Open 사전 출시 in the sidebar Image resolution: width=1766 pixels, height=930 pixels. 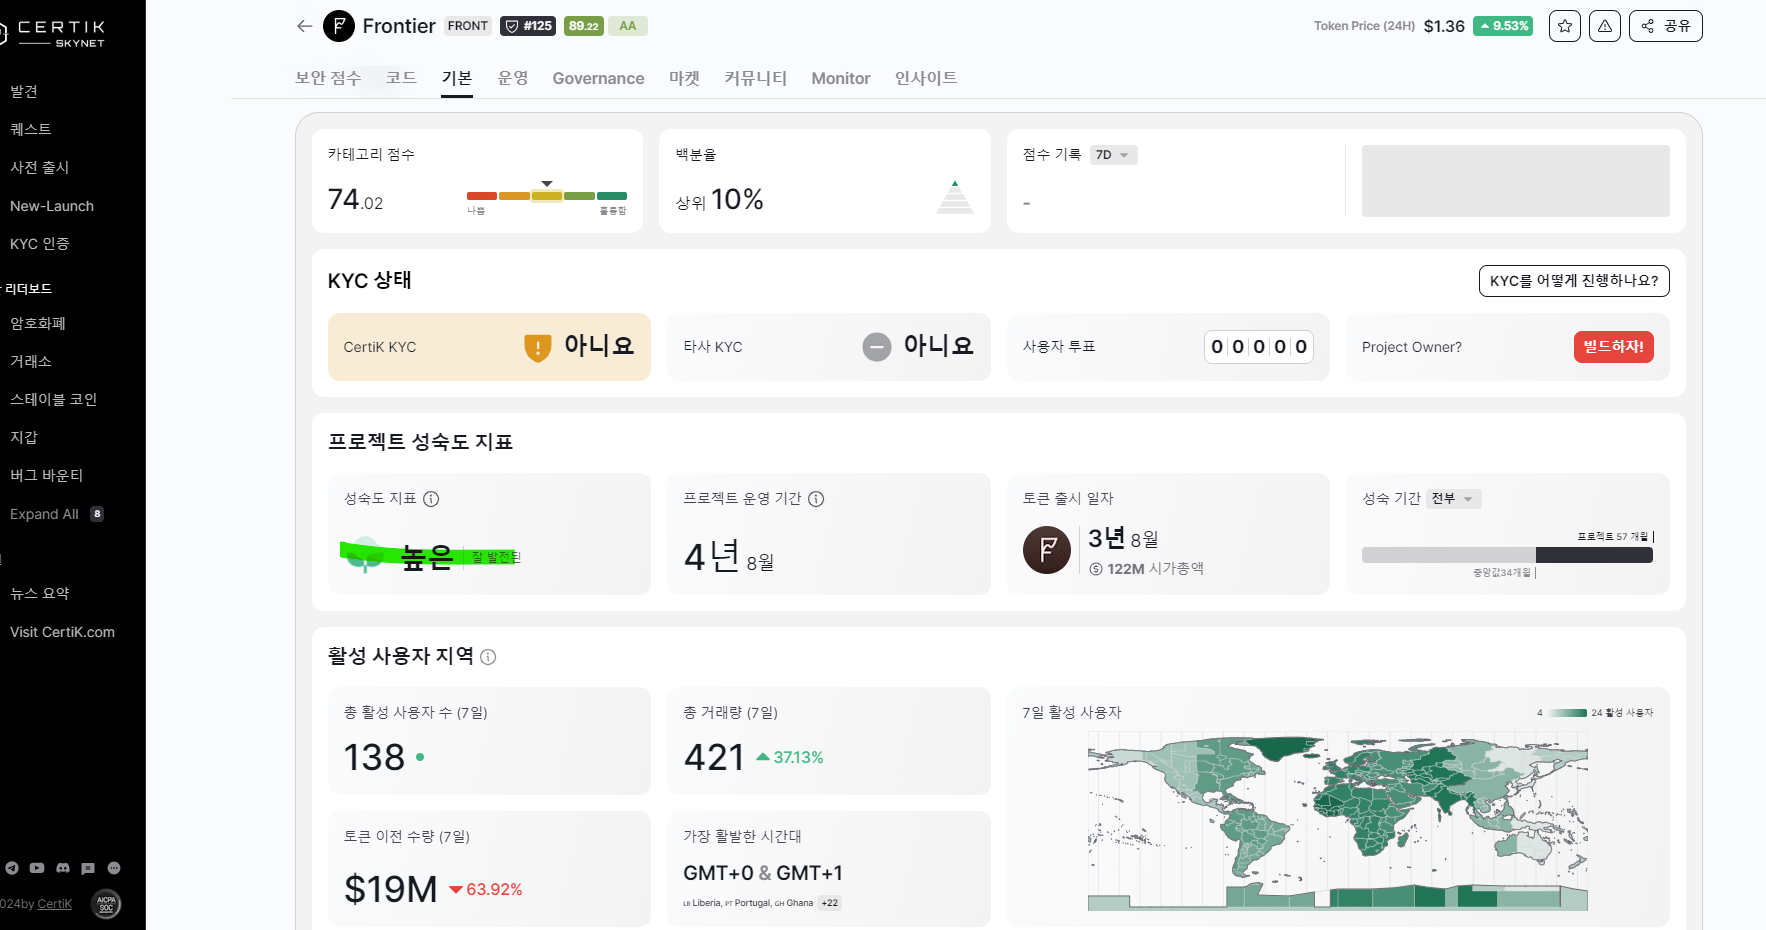click(39, 167)
